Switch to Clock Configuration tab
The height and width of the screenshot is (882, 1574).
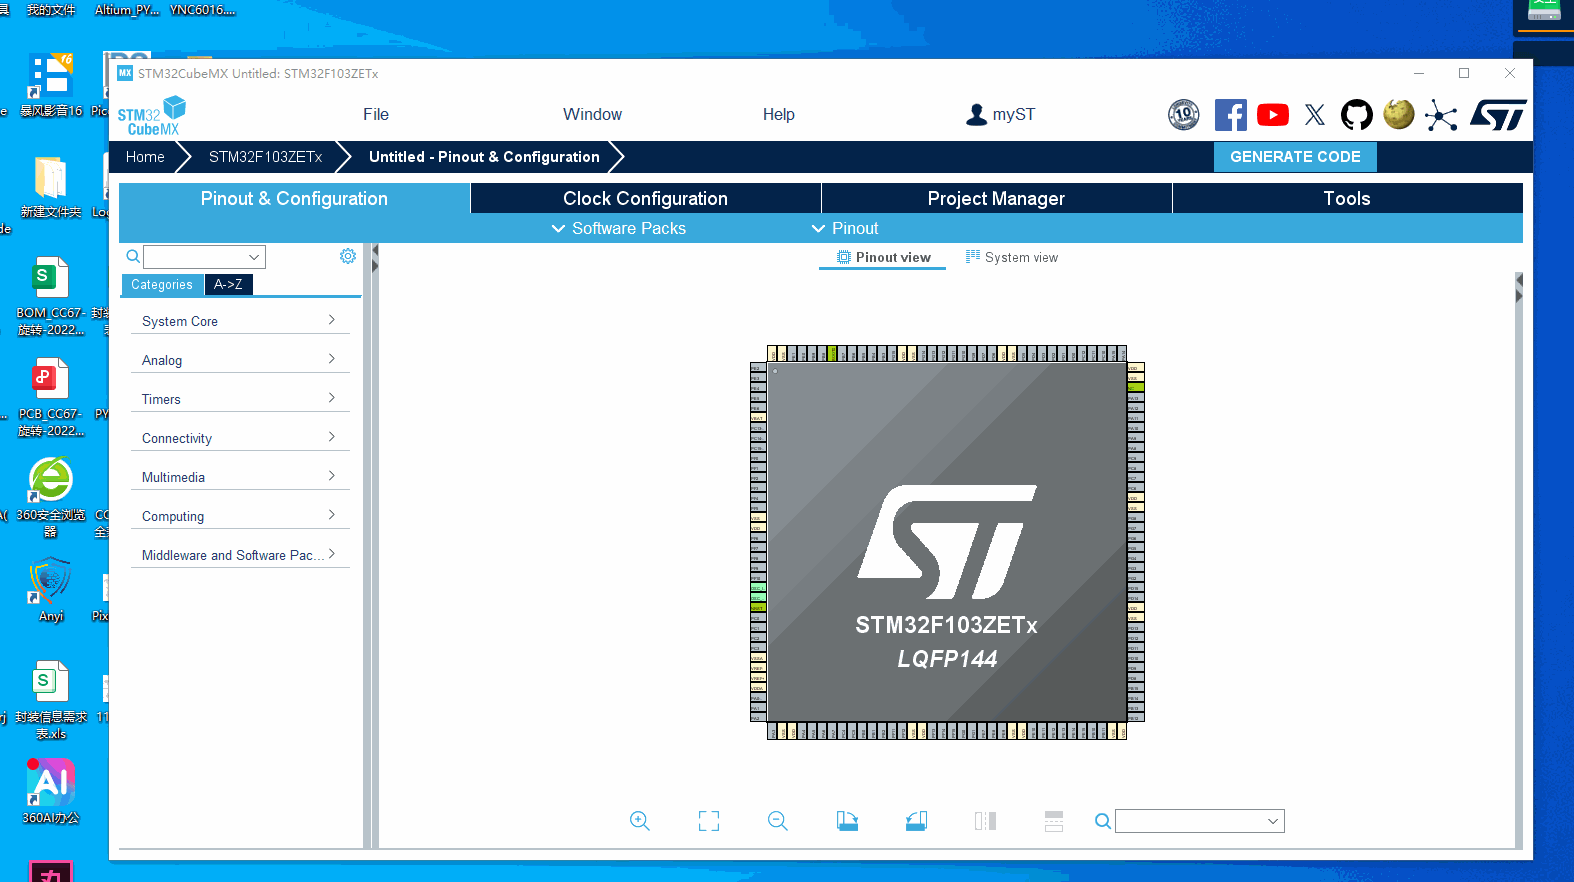645,198
